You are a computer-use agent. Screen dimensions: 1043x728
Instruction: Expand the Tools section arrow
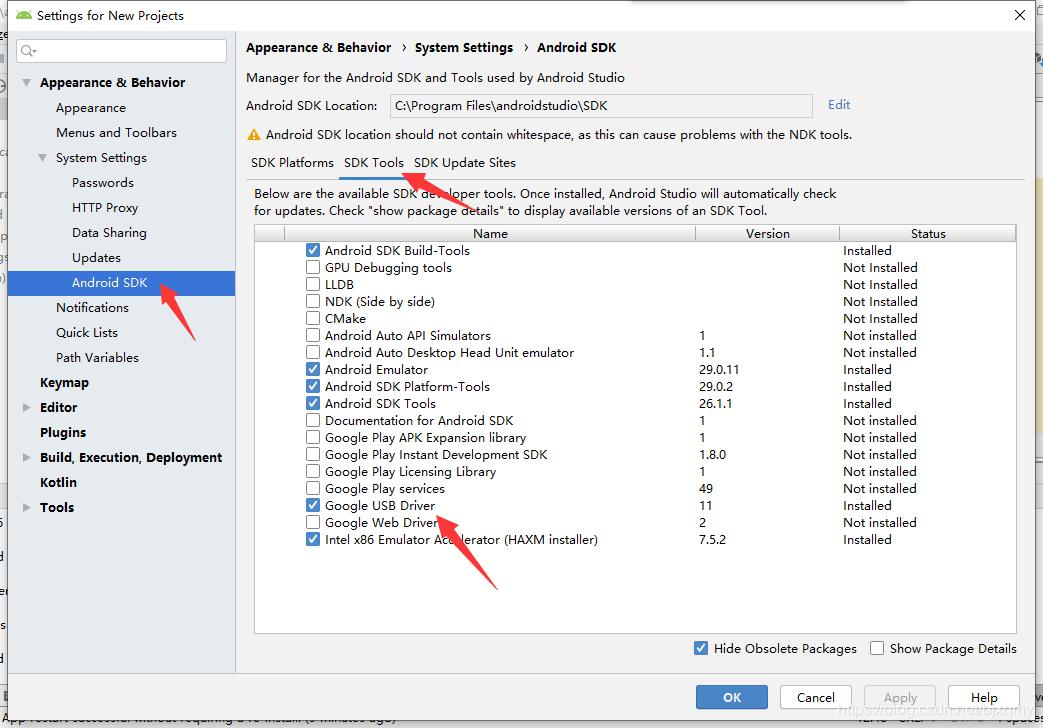tap(27, 507)
